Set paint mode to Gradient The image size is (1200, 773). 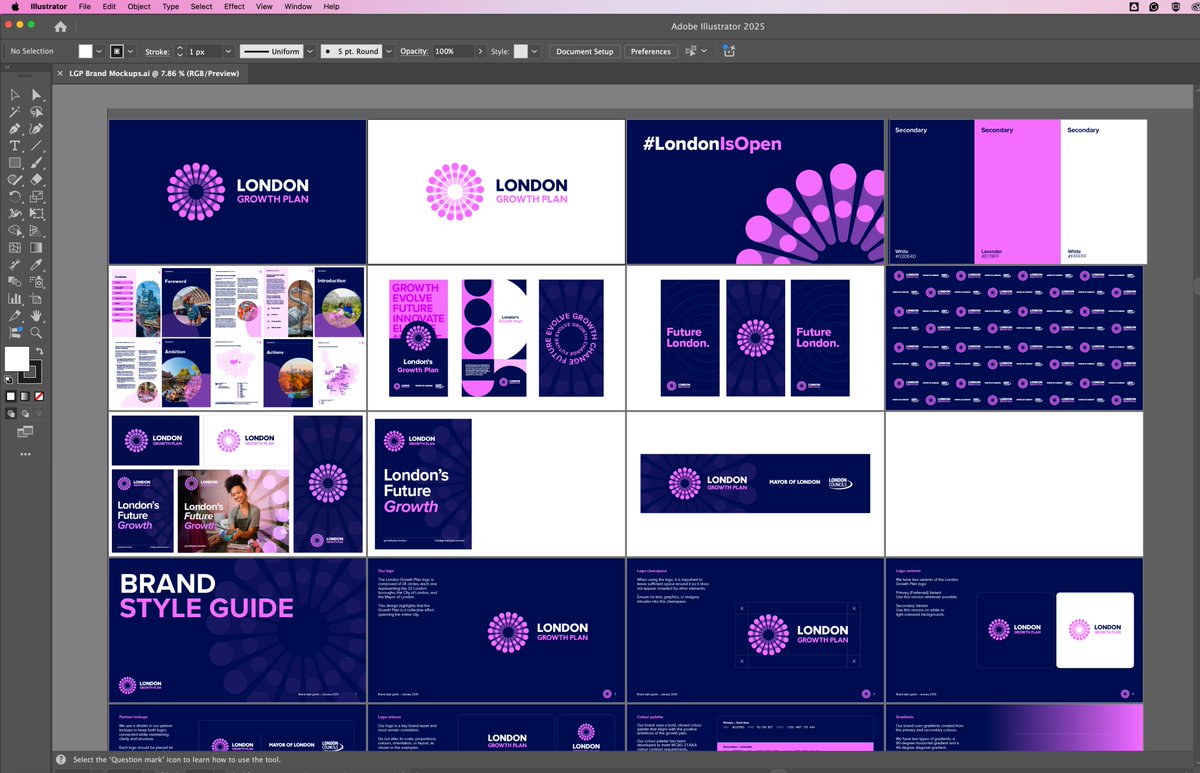pyautogui.click(x=25, y=396)
